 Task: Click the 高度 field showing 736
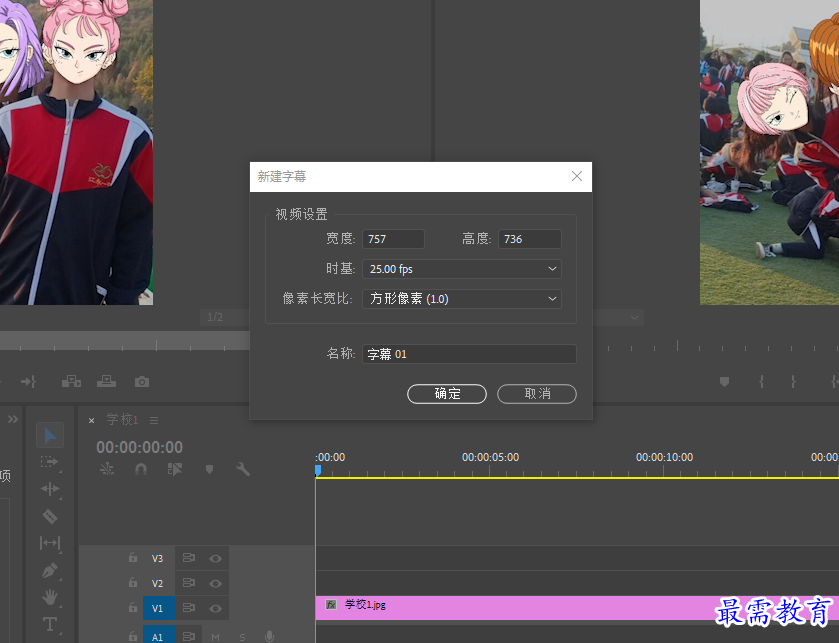click(x=530, y=239)
